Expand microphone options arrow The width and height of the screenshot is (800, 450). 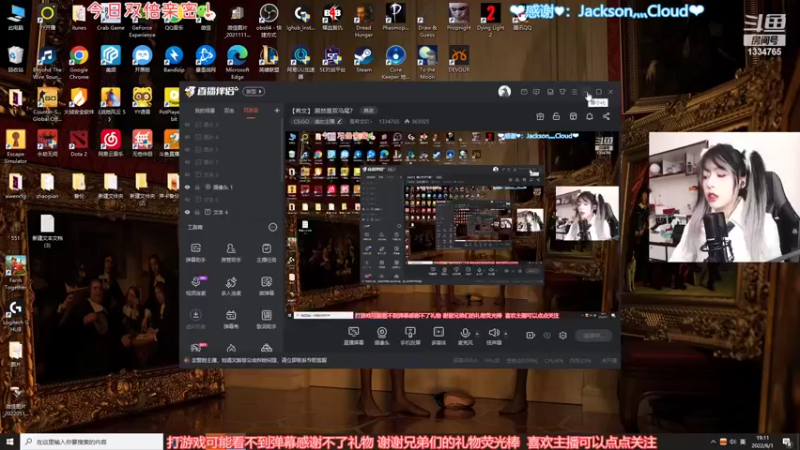coord(477,334)
